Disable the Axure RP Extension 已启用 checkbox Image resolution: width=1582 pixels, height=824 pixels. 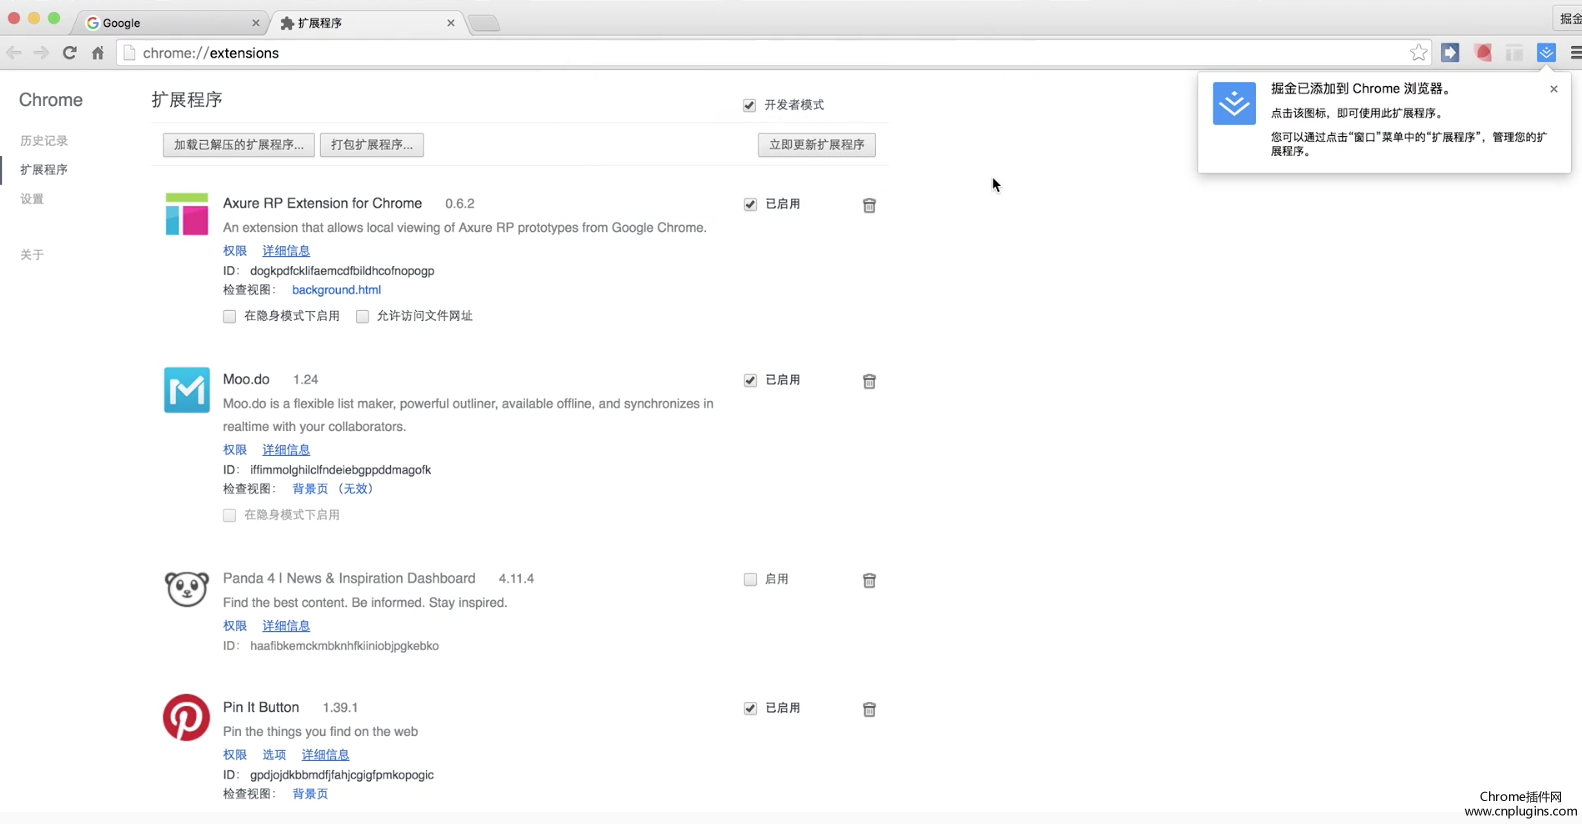[750, 204]
